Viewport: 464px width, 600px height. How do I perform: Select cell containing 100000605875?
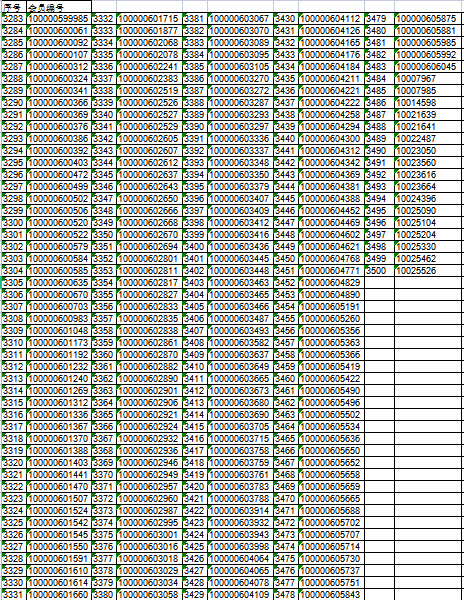(429, 18)
